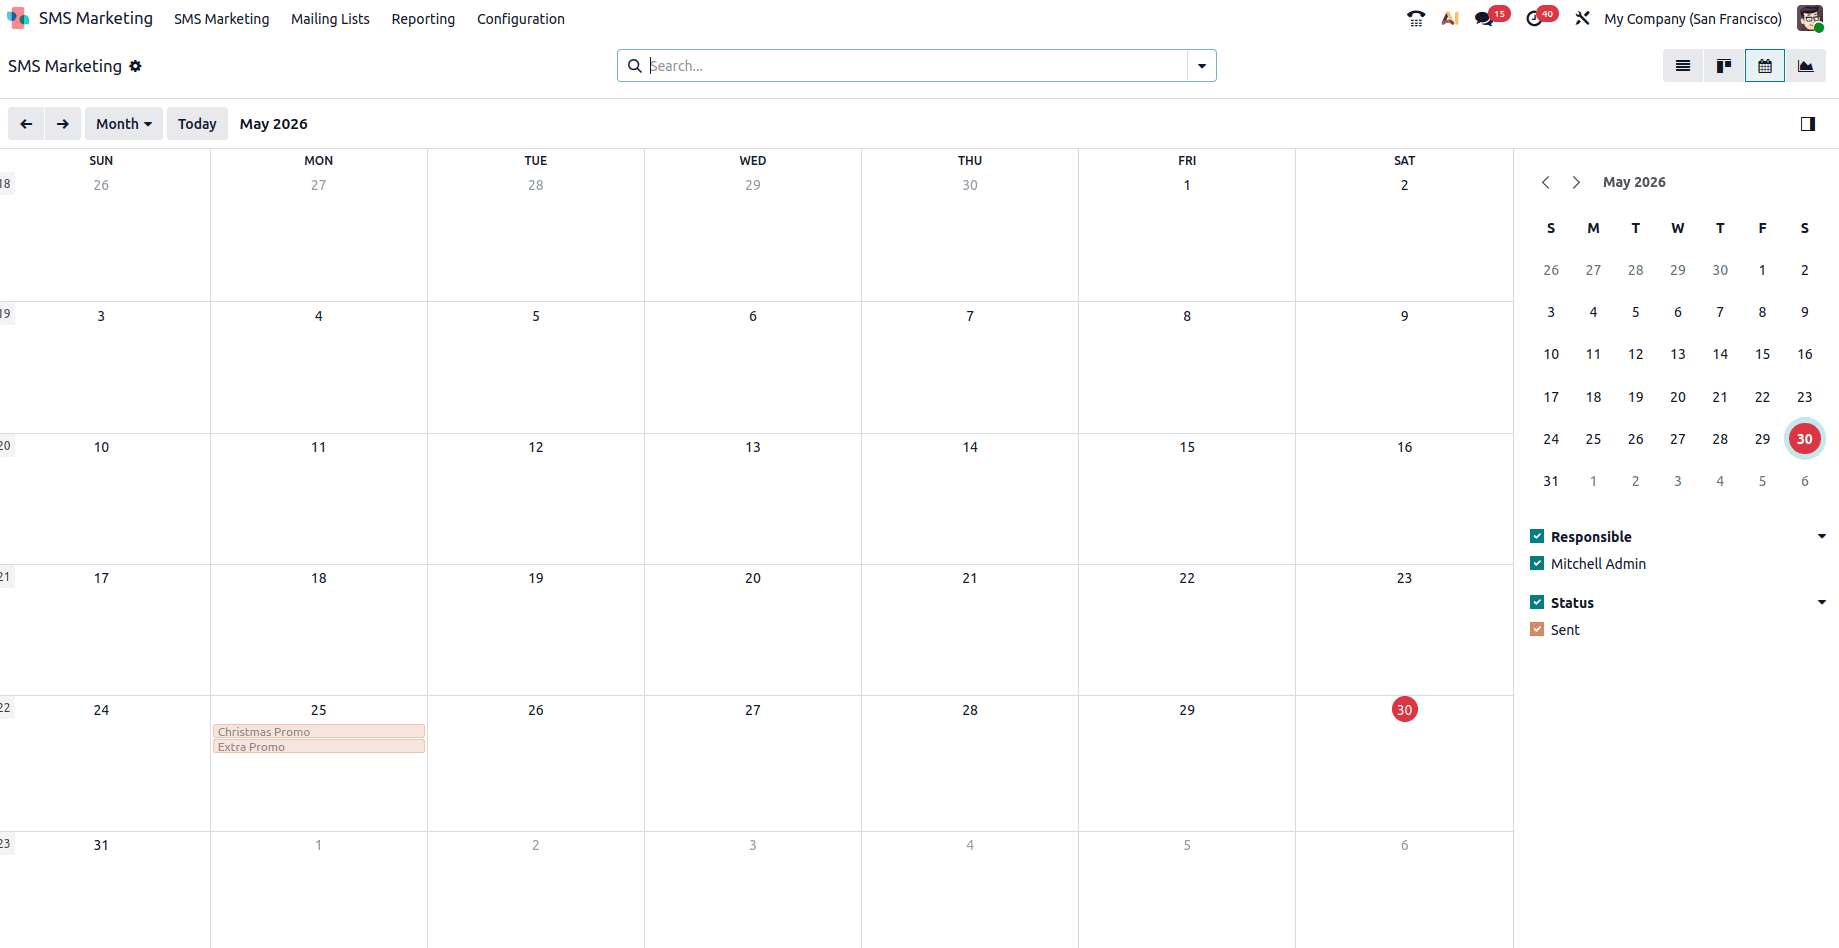The height and width of the screenshot is (948, 1839).
Task: Click day 1 Friday in main calendar
Action: click(x=1187, y=185)
